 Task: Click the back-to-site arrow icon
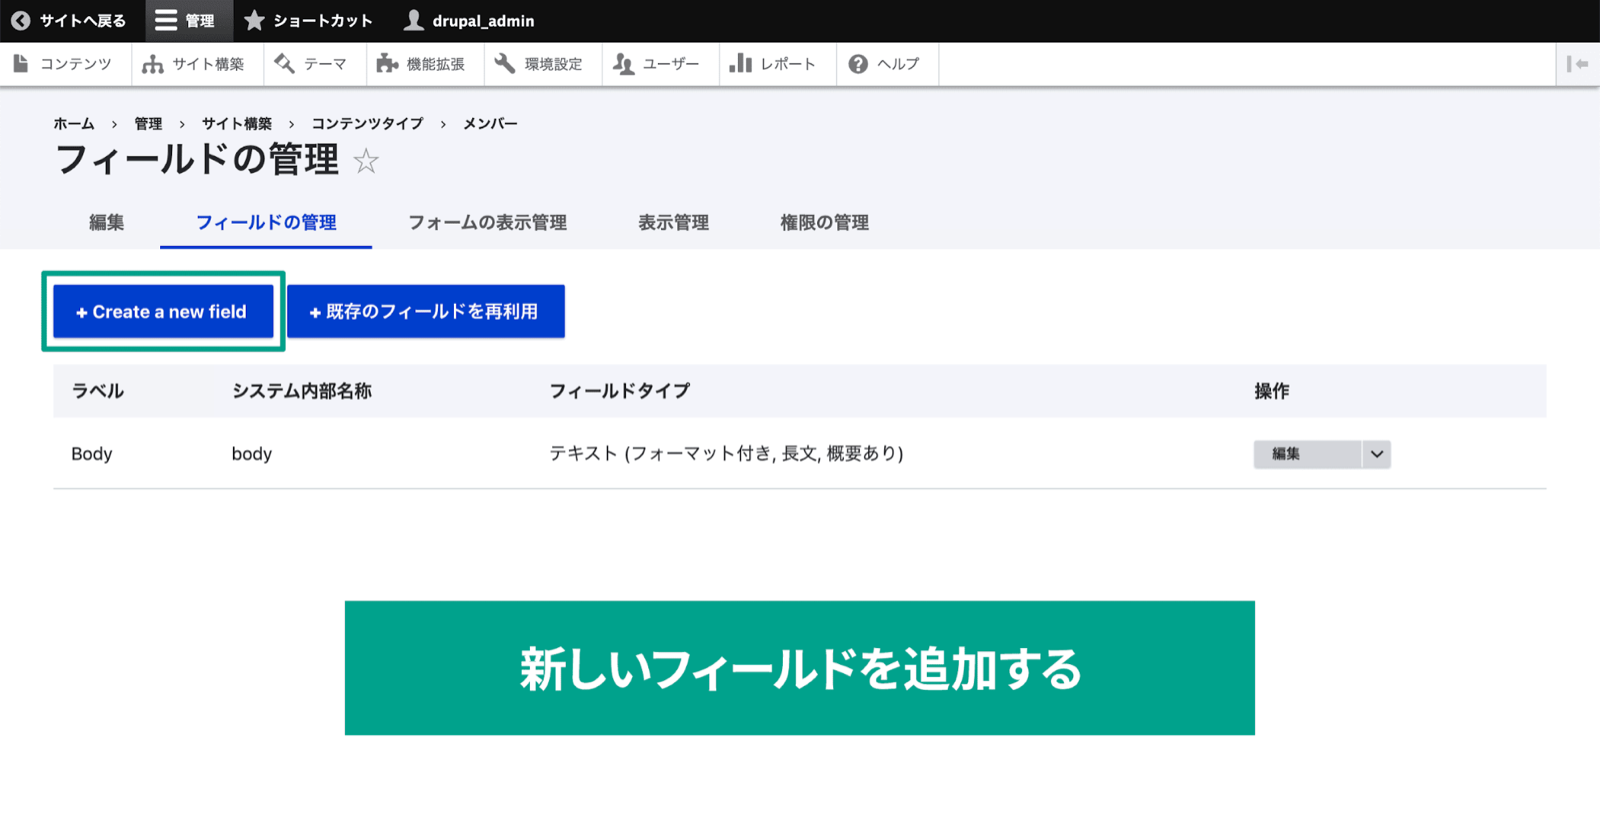pyautogui.click(x=20, y=20)
